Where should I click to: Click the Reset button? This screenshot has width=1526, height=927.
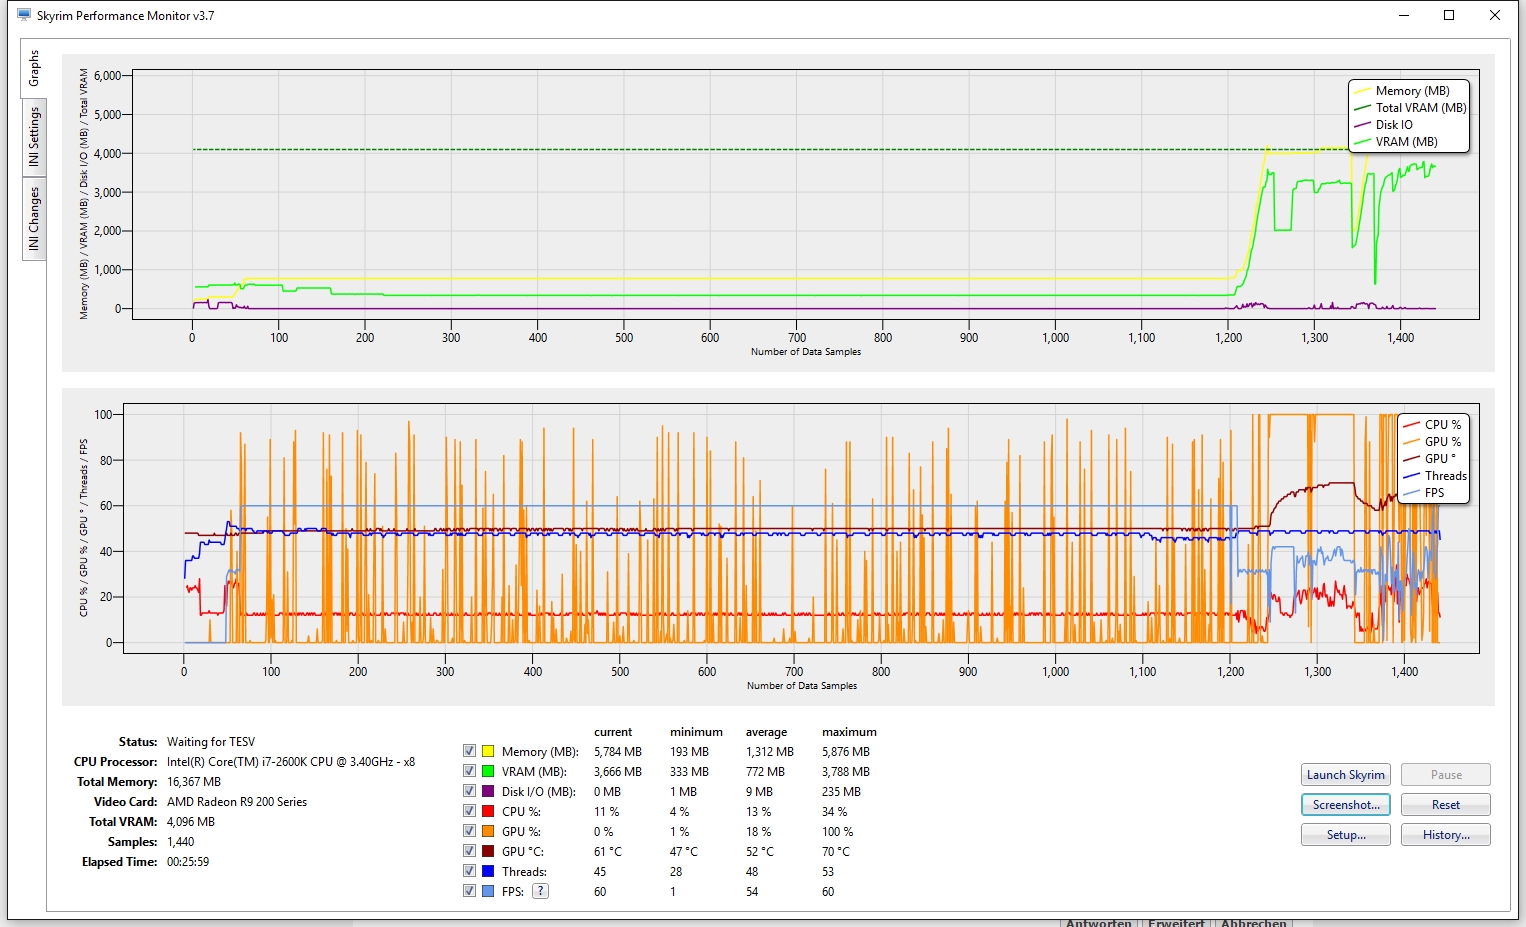click(x=1446, y=805)
